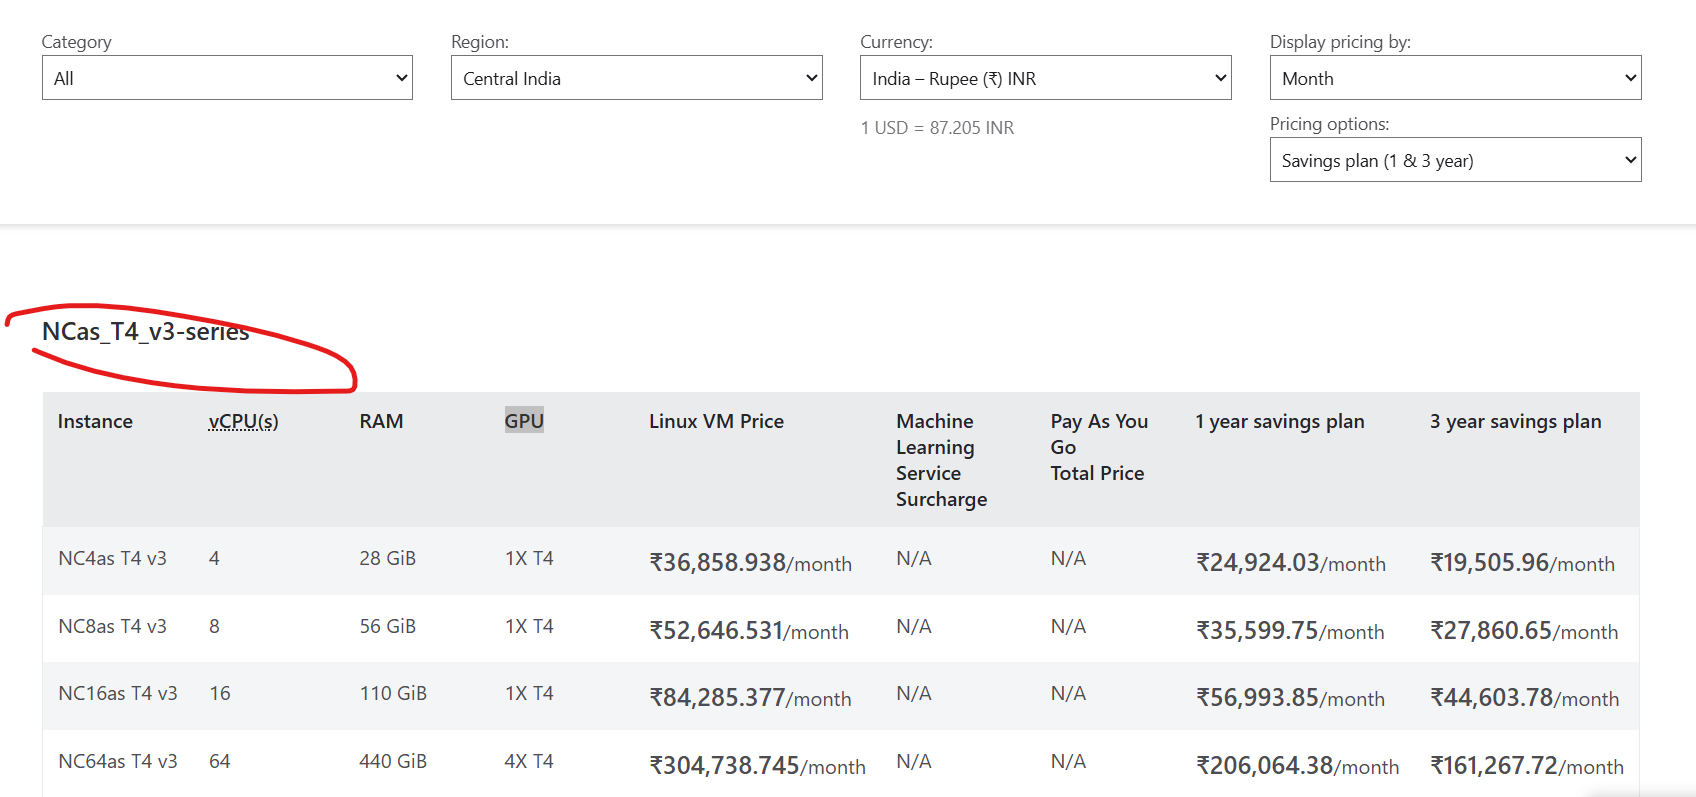Select the NC16as T4 v3 instance name
The image size is (1696, 797).
coord(118,693)
